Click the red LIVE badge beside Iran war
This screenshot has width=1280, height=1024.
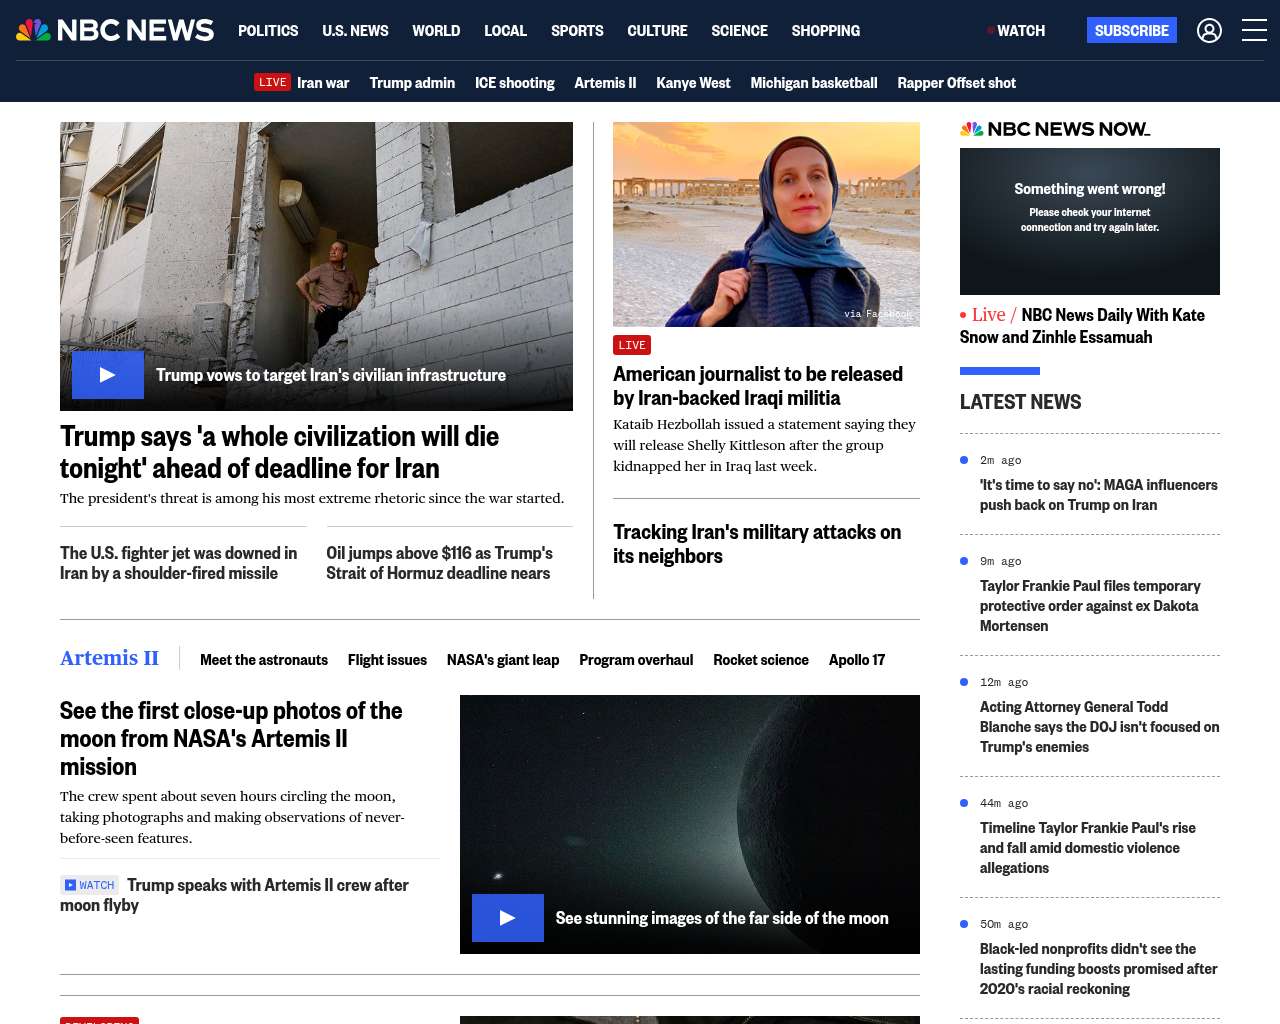272,82
